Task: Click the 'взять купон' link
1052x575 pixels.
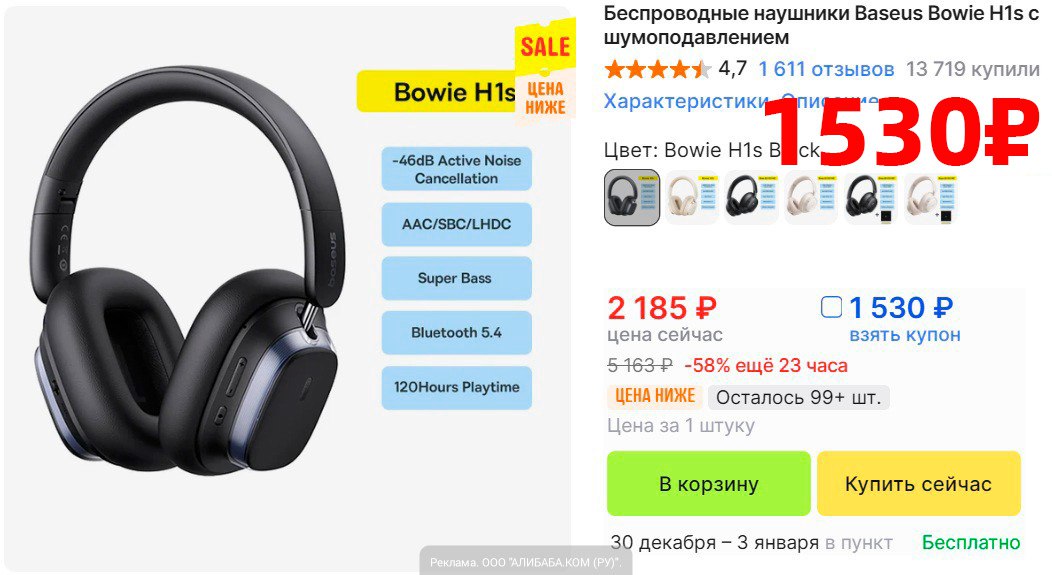Action: (x=905, y=335)
